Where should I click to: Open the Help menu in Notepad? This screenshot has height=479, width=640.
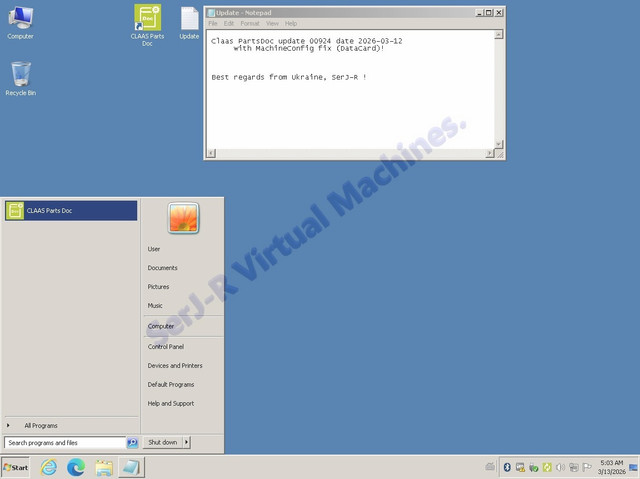click(291, 24)
